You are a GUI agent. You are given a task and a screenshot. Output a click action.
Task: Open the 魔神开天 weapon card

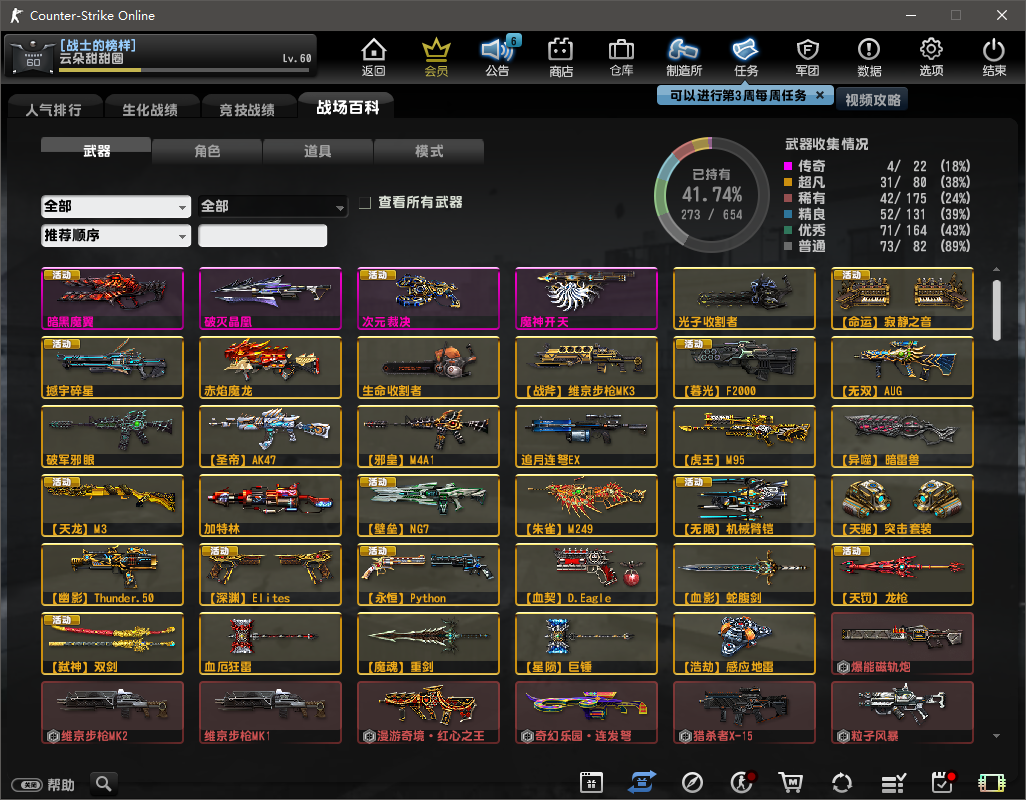pos(586,298)
